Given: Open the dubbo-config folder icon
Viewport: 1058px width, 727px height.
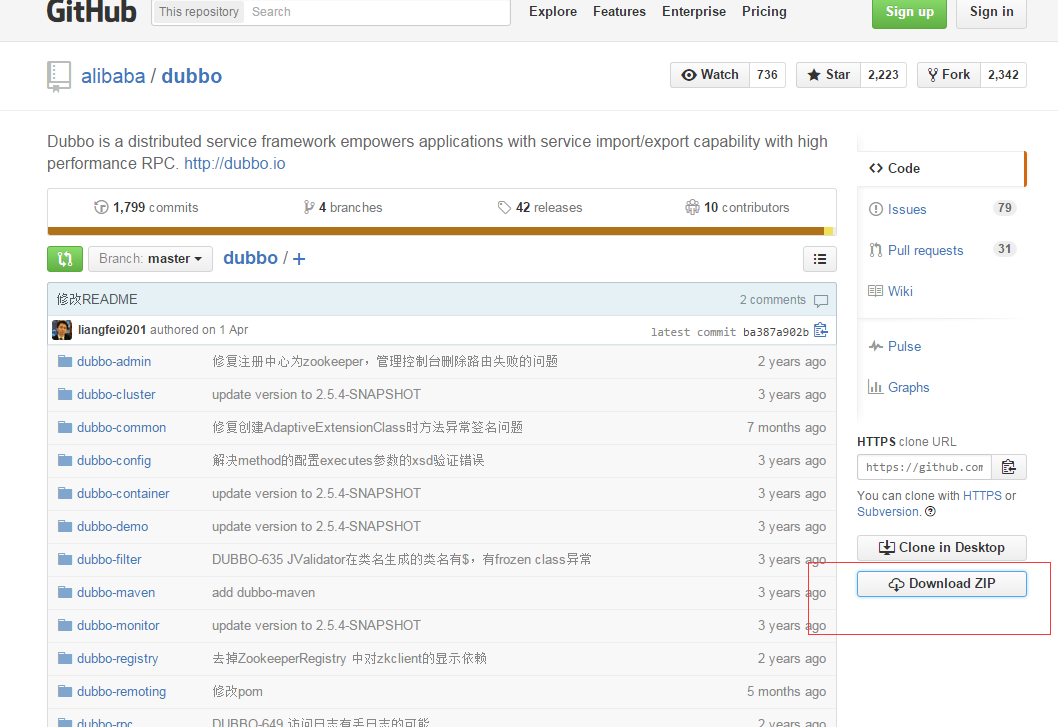Looking at the screenshot, I should [65, 460].
